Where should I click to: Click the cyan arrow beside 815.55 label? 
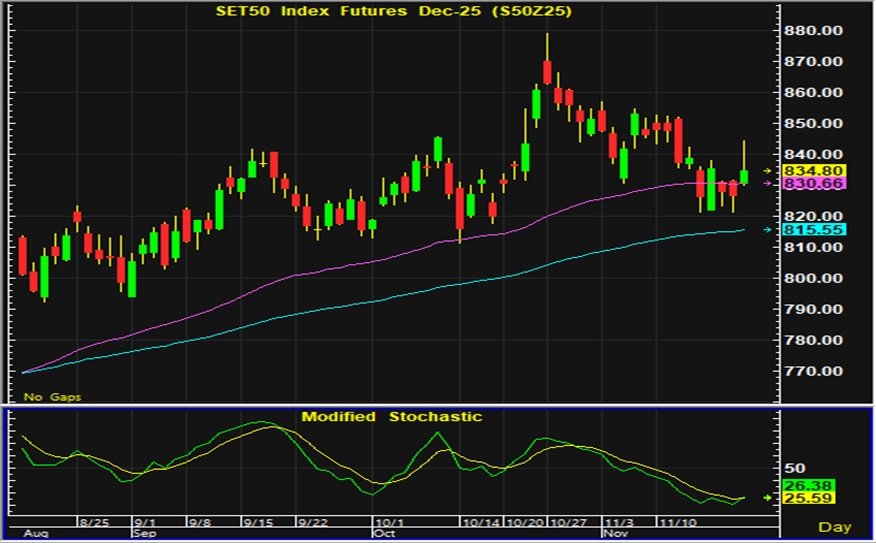767,230
